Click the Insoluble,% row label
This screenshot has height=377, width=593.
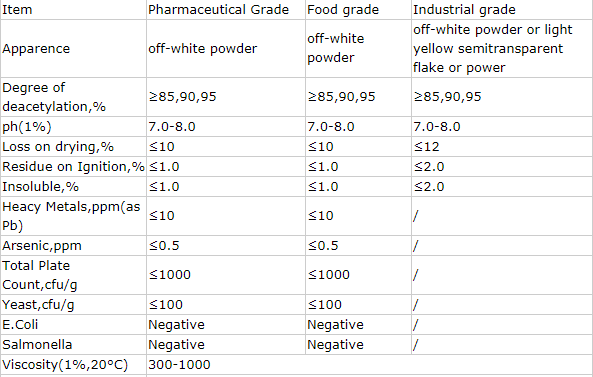click(40, 187)
